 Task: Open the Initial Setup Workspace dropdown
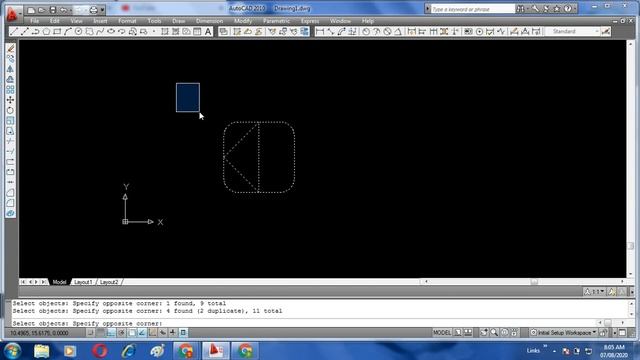click(x=563, y=333)
